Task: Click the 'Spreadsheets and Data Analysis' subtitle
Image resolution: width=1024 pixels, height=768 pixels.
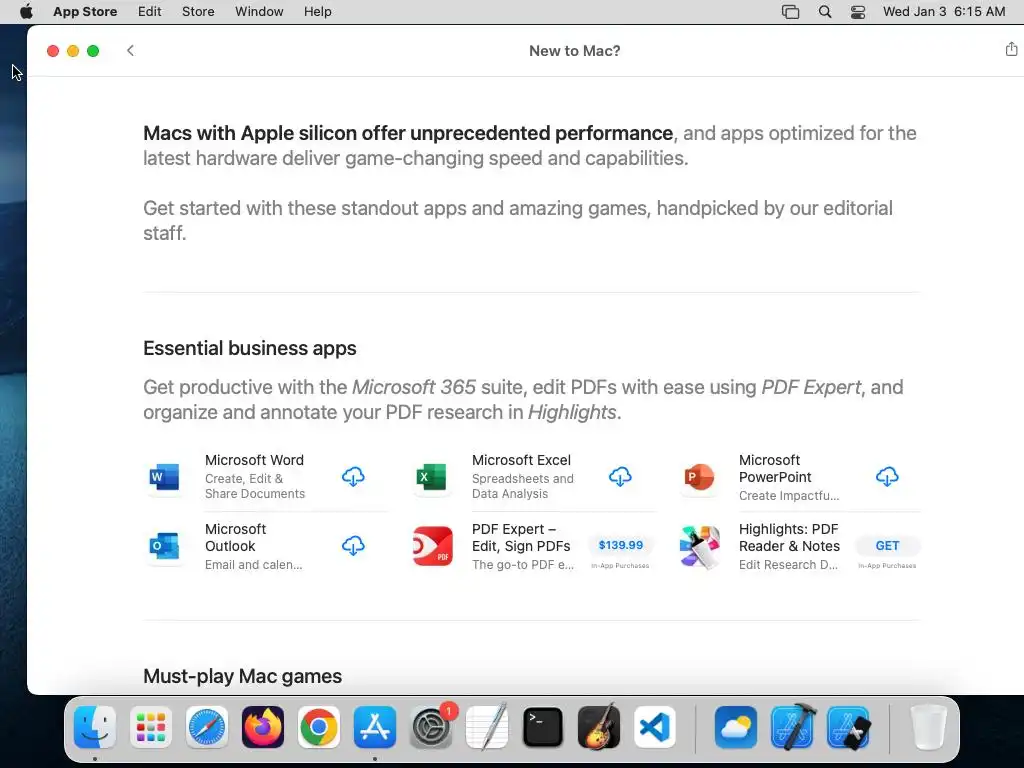Action: coord(522,486)
